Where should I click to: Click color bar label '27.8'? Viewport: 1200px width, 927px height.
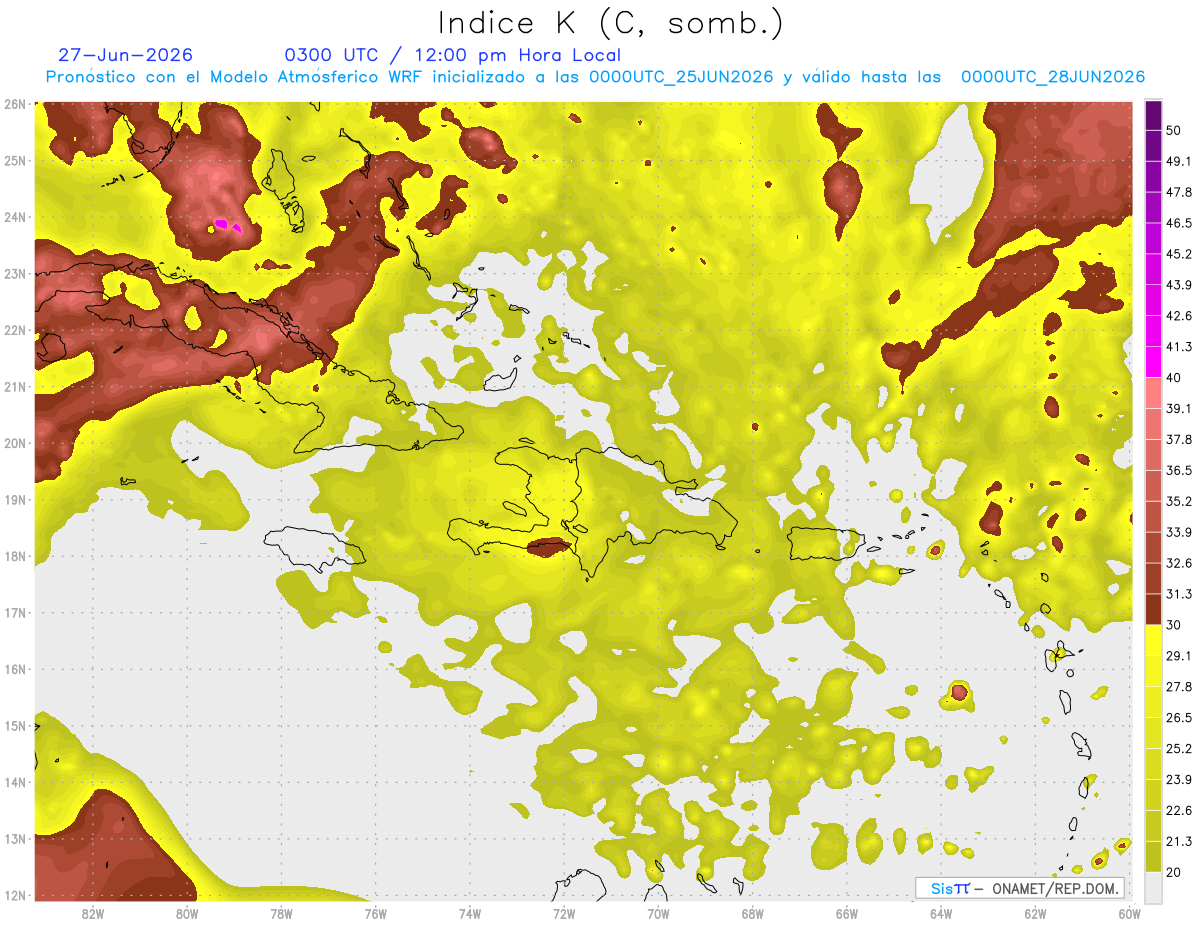click(1179, 687)
